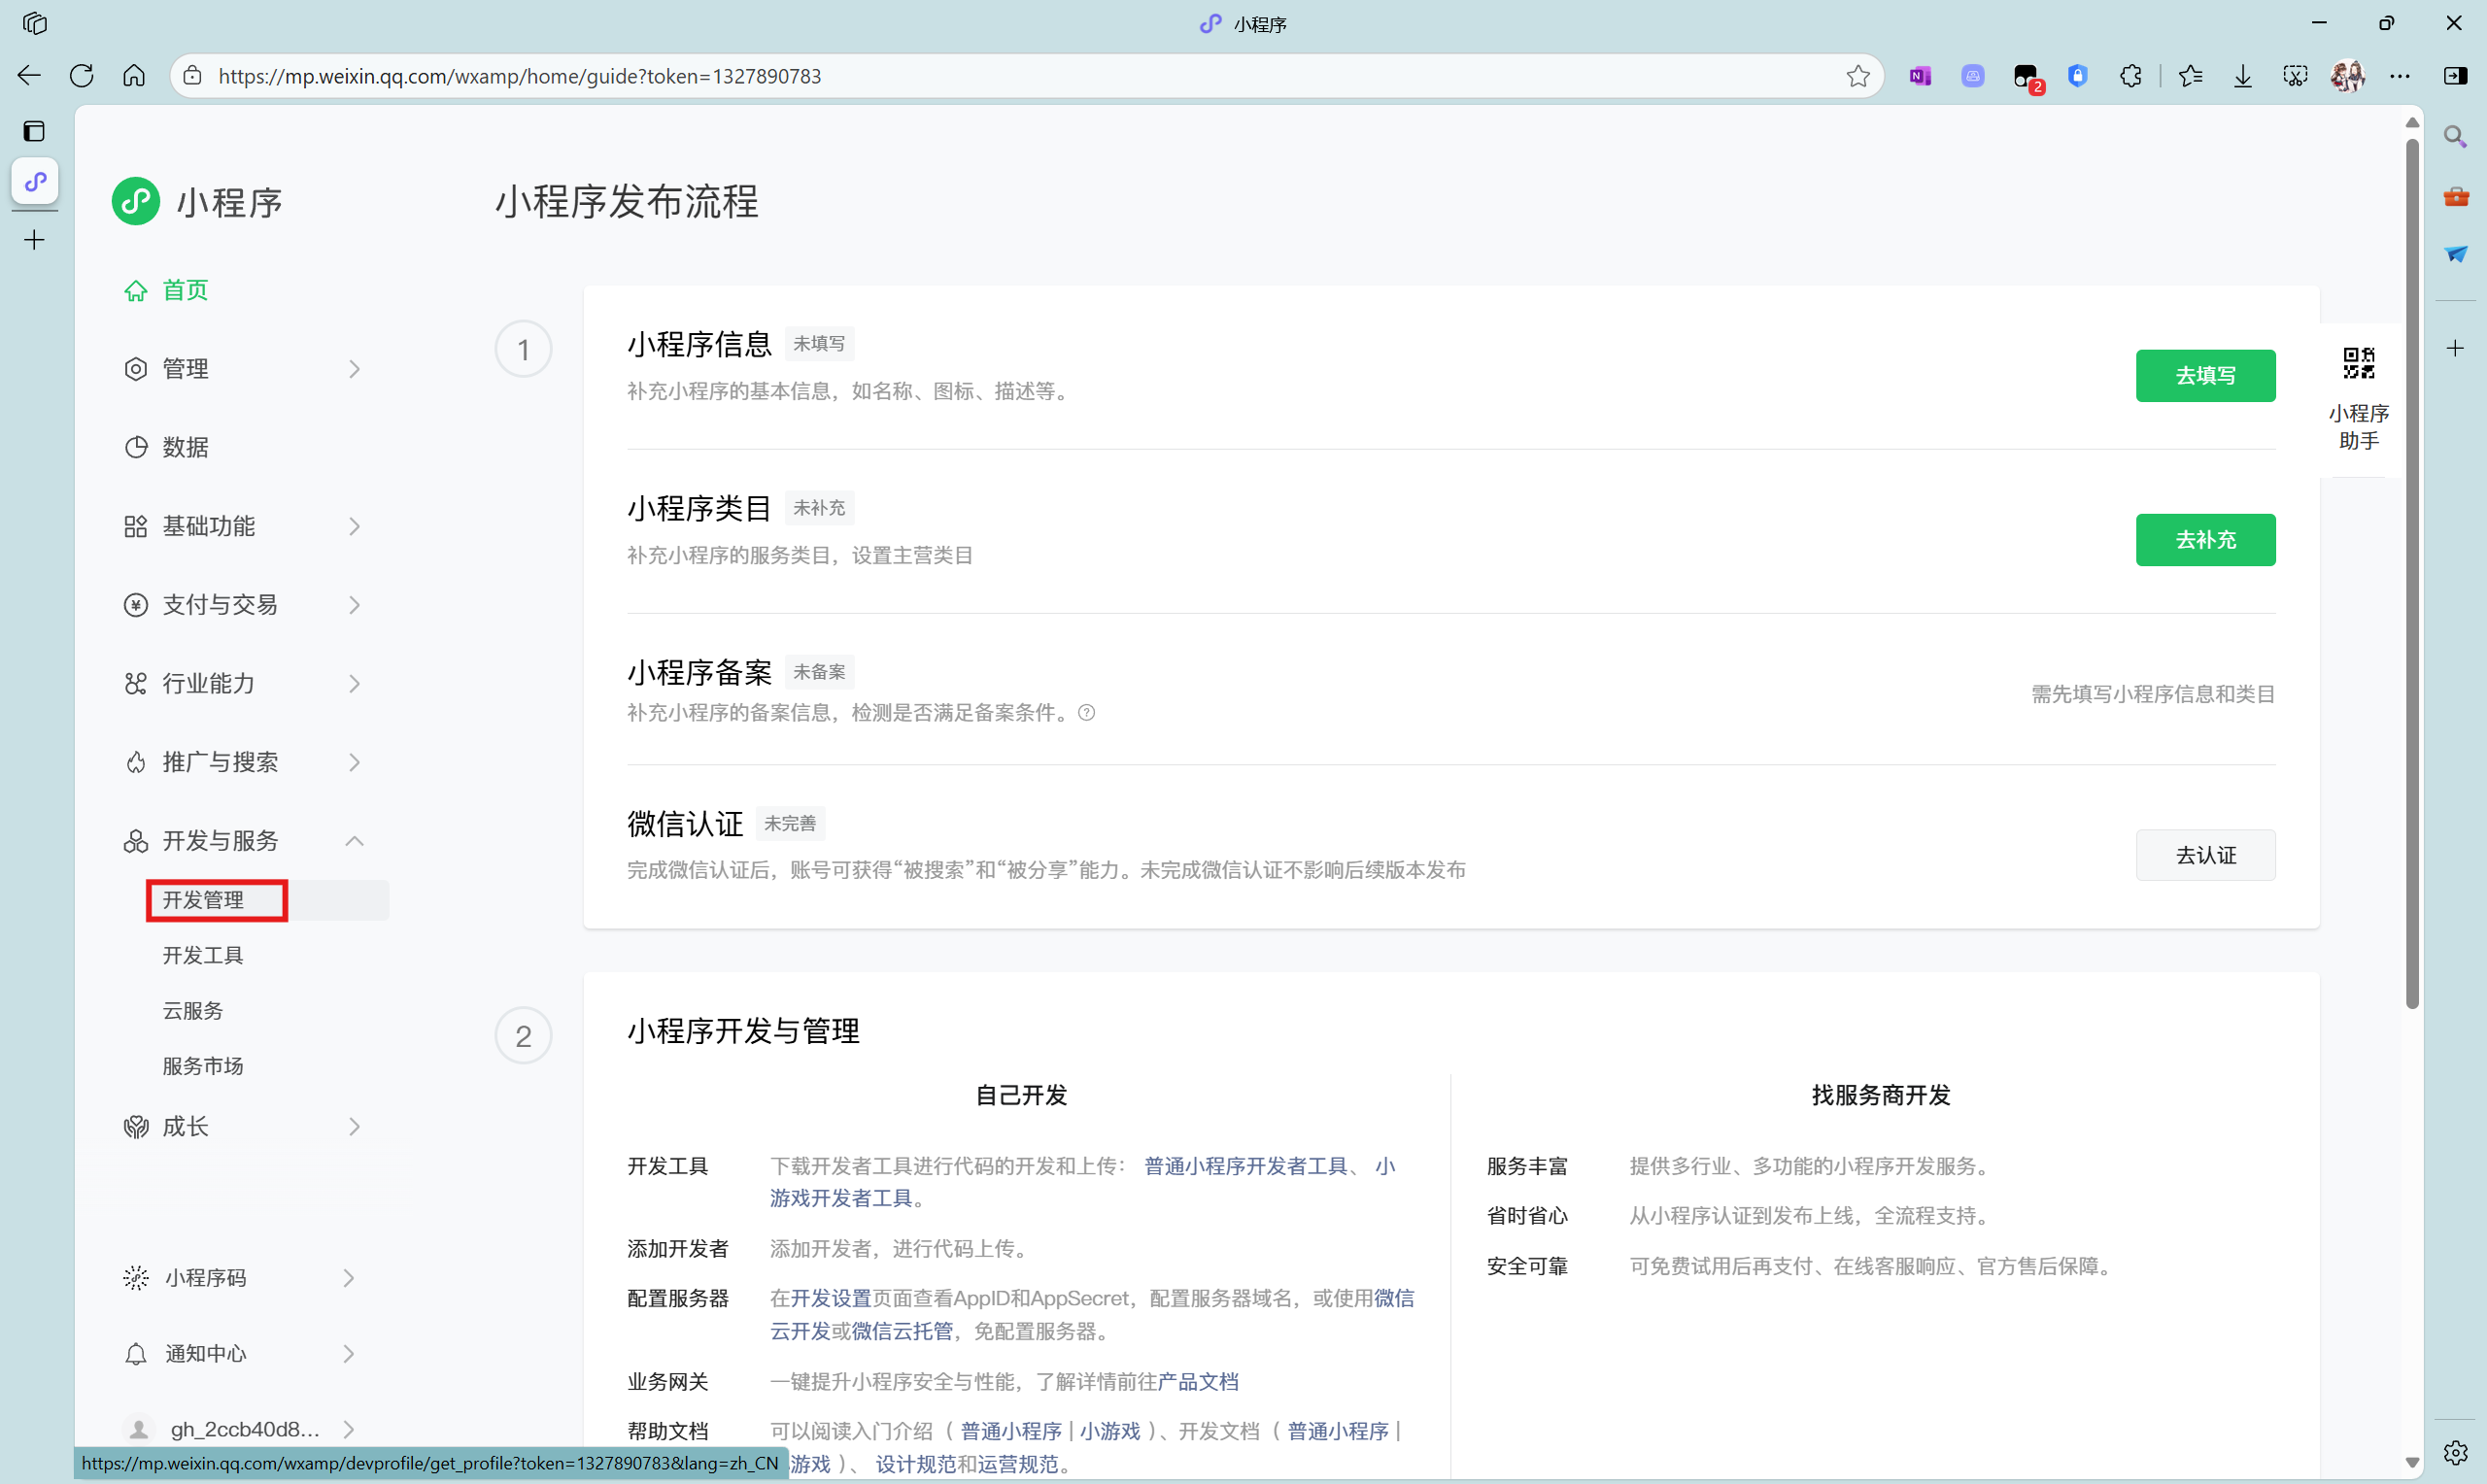Open the blue paper-plane sidebar icon
2487x1484 pixels.
2455,254
